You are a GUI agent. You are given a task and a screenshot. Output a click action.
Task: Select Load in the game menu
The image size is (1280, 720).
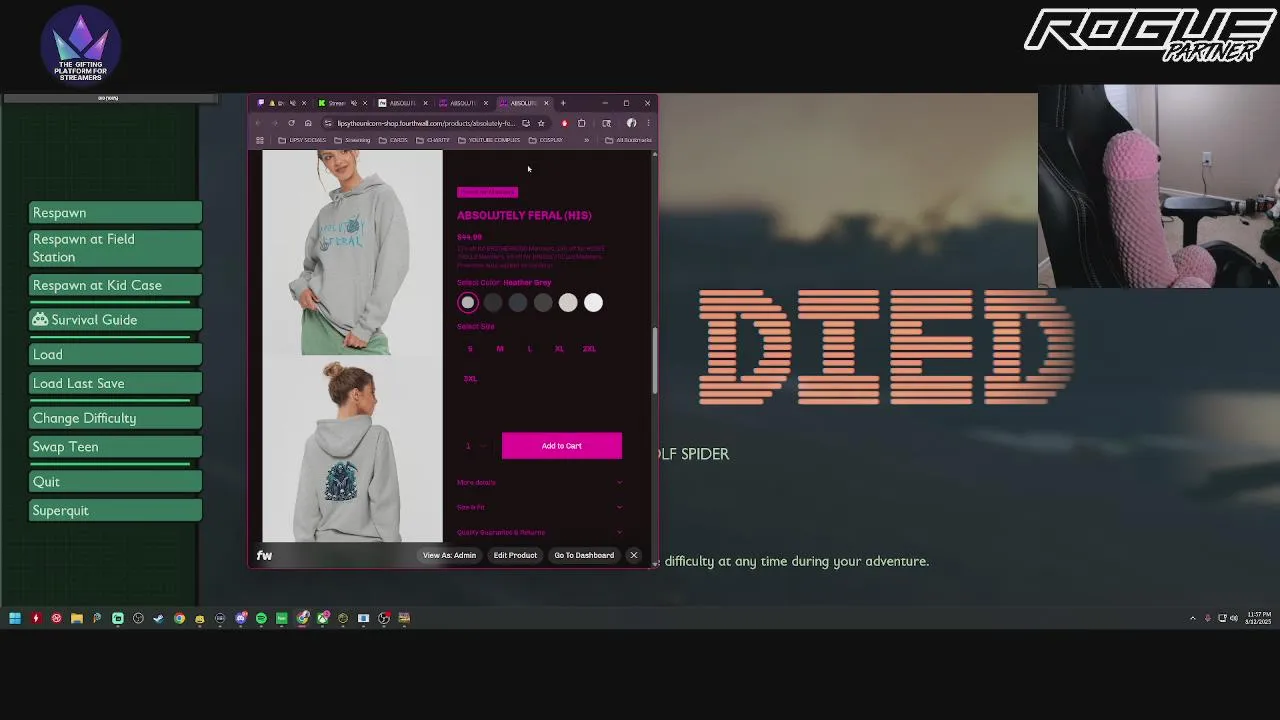pos(115,355)
